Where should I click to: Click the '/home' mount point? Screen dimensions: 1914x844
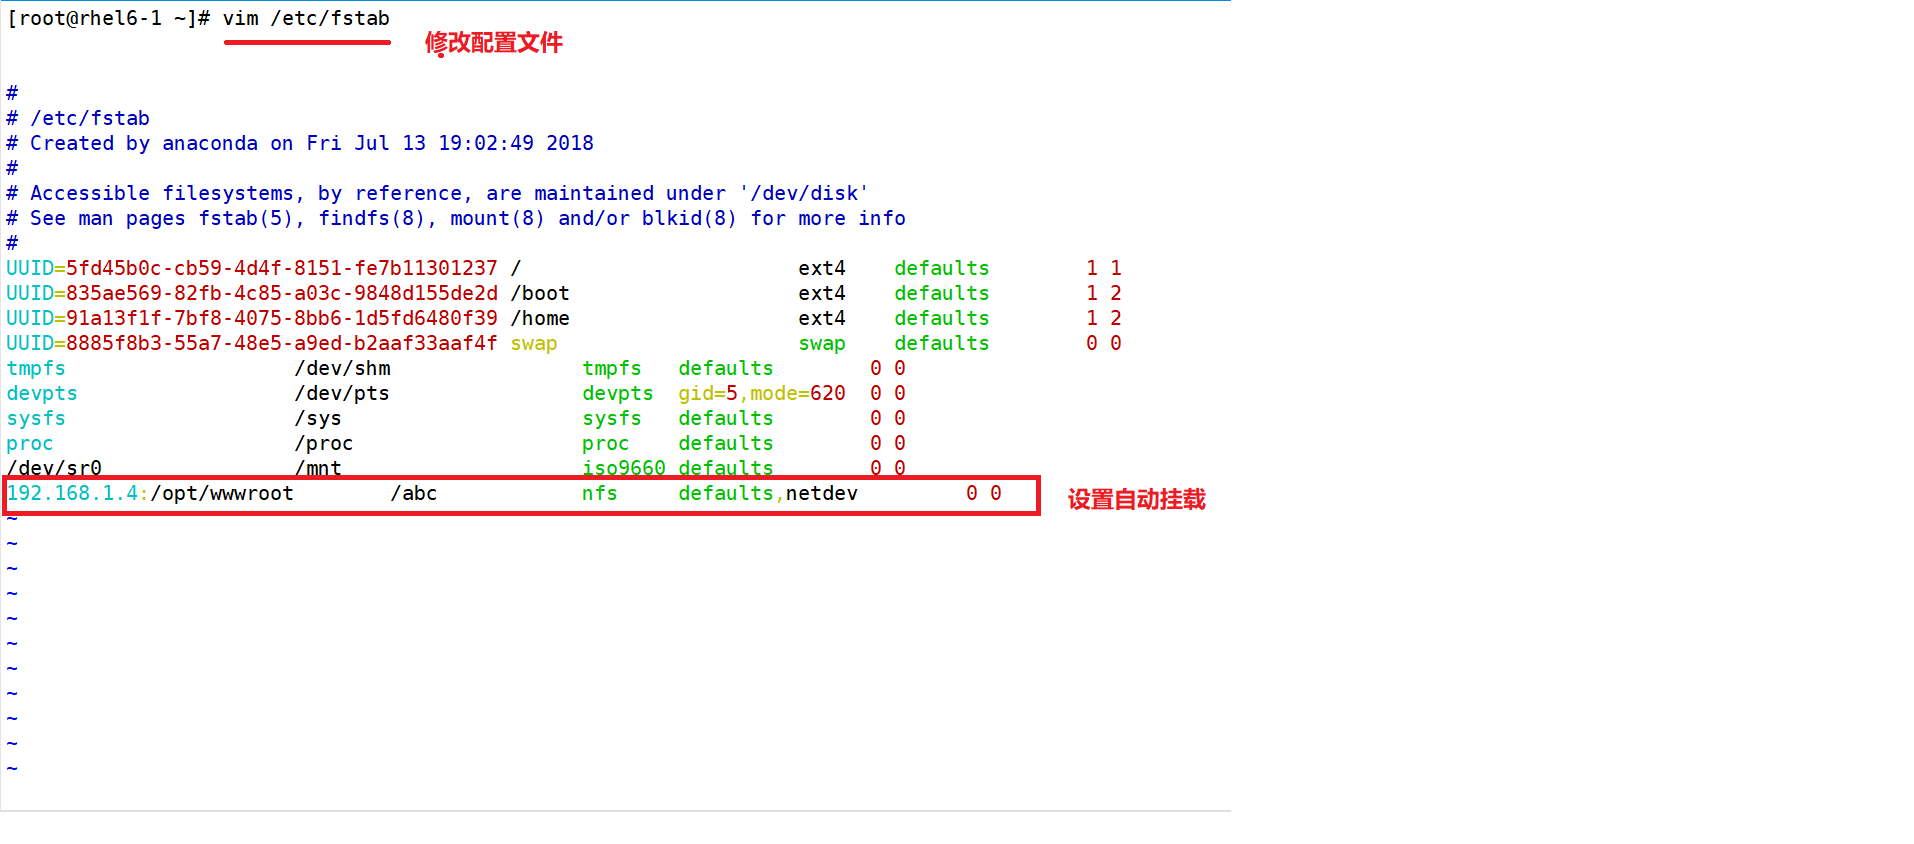coord(540,319)
